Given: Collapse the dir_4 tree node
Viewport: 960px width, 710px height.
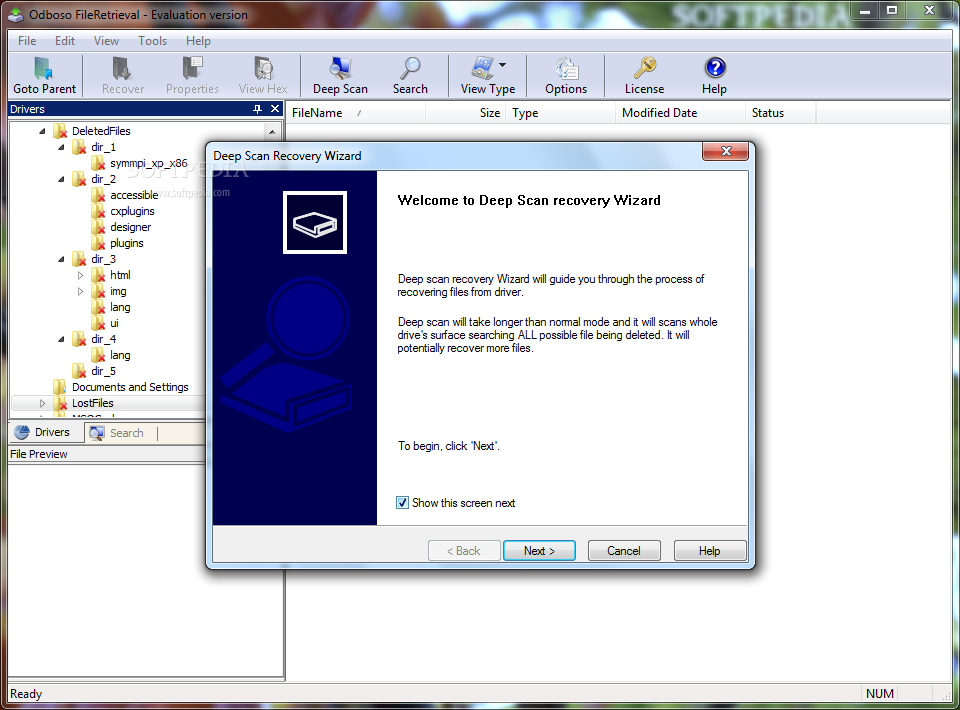Looking at the screenshot, I should (x=61, y=339).
